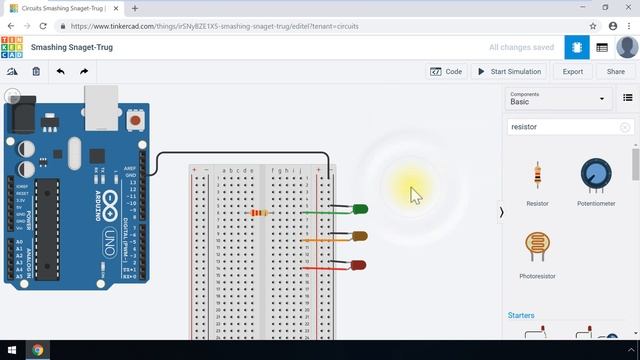Image resolution: width=640 pixels, height=360 pixels.
Task: Rotate the selected component
Action: click(x=12, y=71)
